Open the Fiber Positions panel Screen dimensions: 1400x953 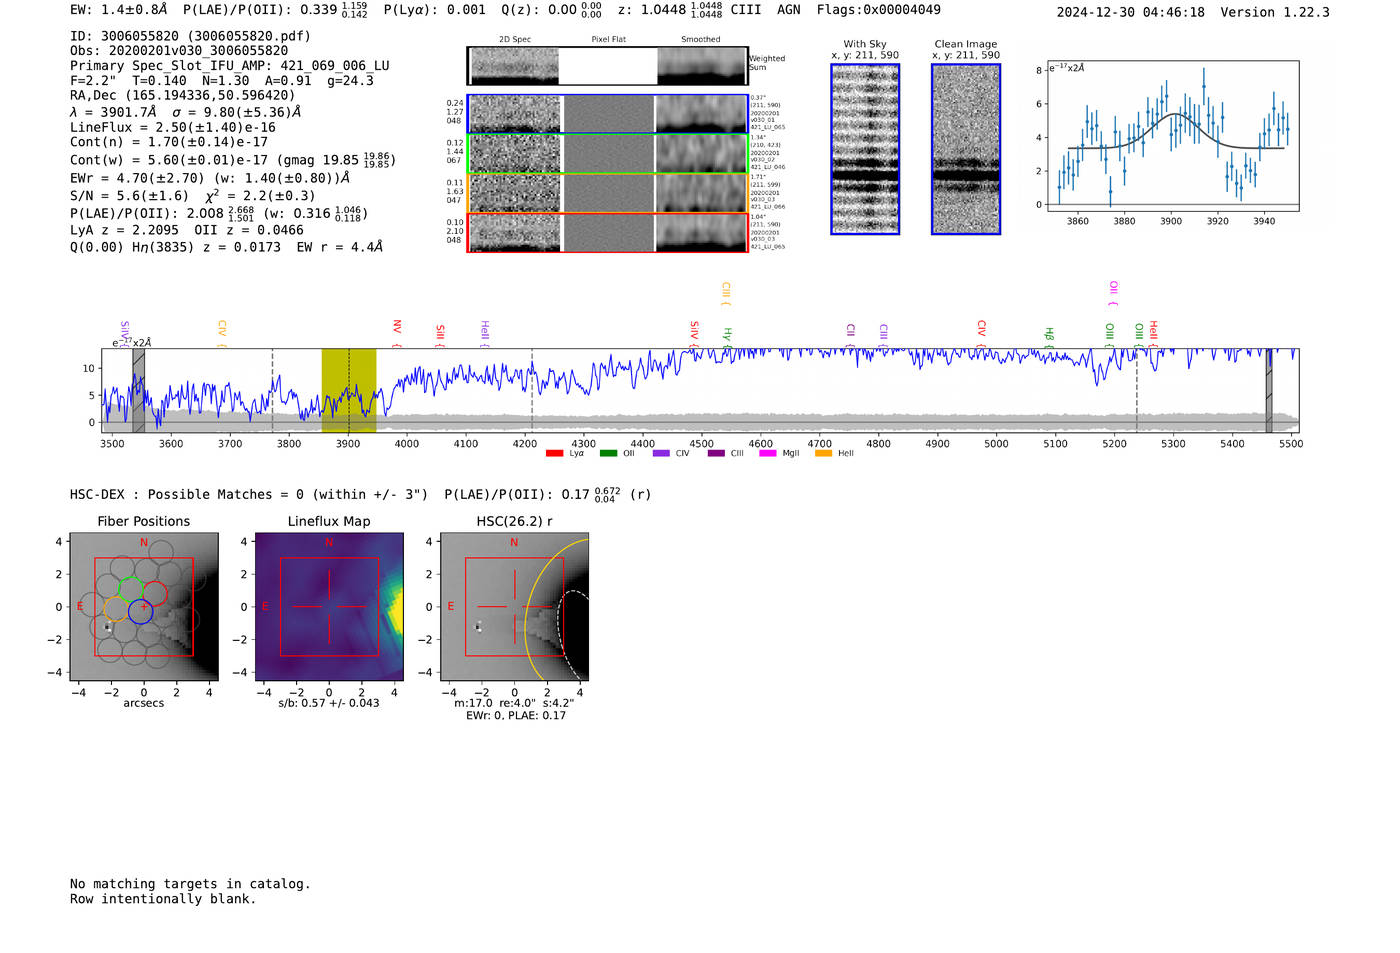144,607
